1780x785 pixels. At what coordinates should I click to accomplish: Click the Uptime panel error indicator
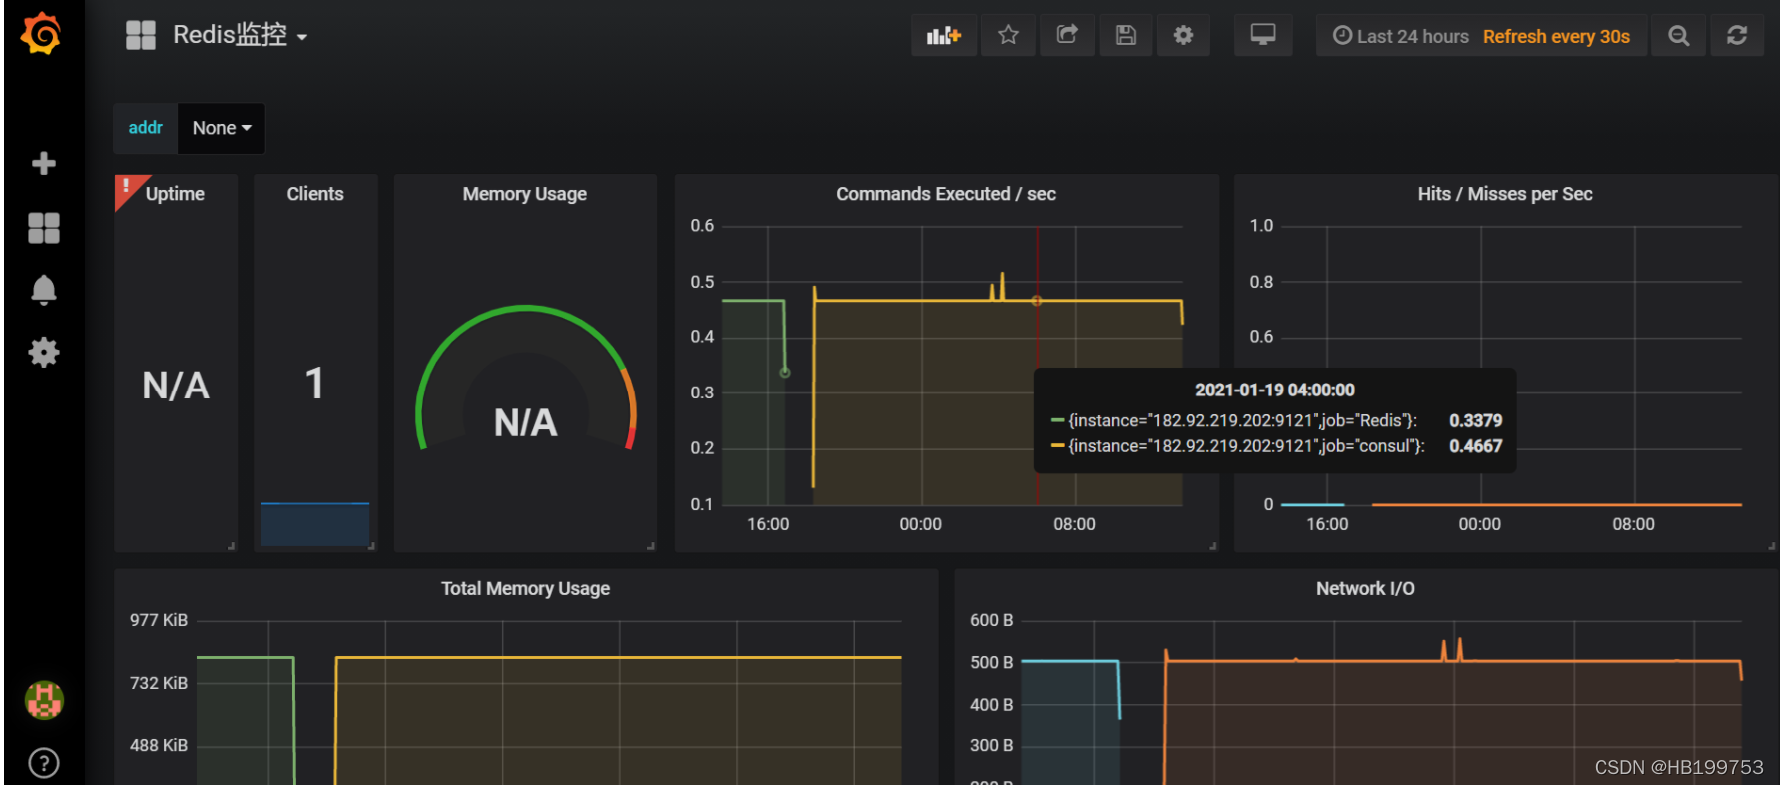126,186
